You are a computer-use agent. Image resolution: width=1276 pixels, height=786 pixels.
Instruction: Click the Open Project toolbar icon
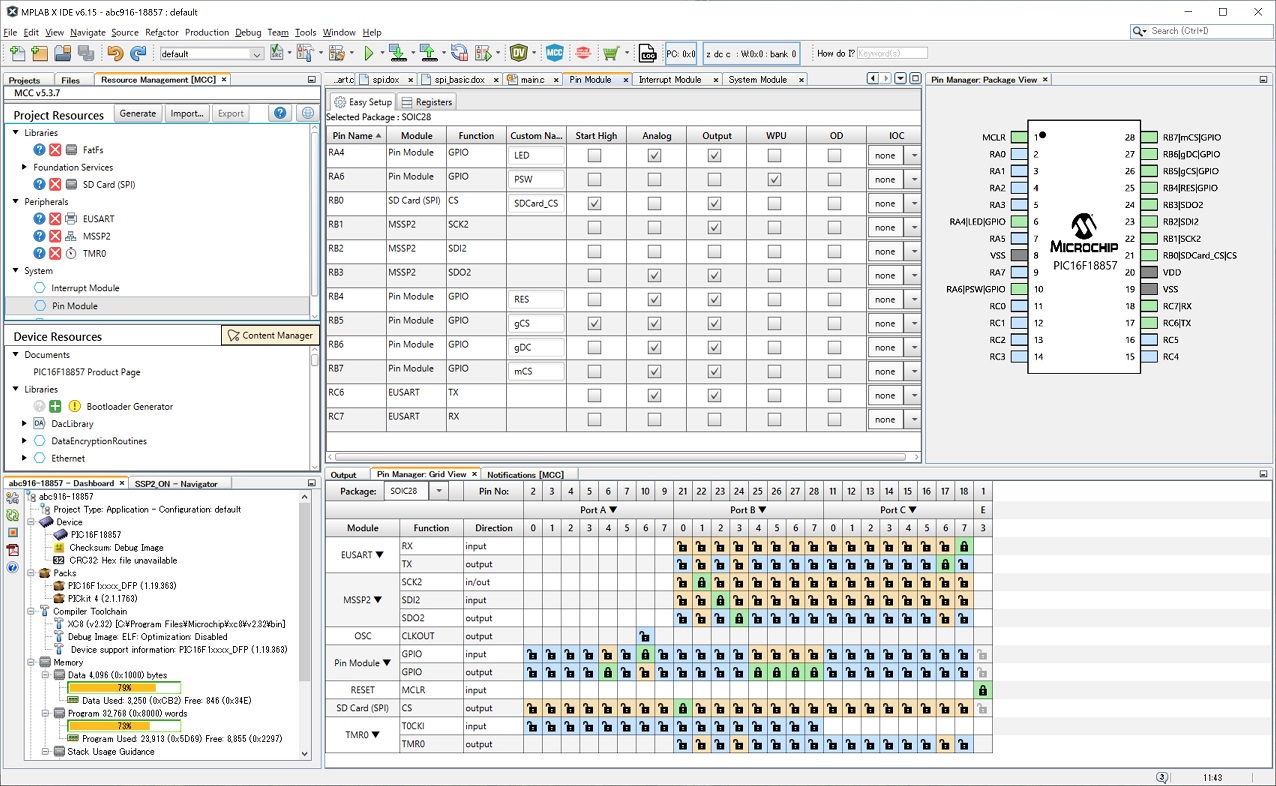pyautogui.click(x=63, y=53)
